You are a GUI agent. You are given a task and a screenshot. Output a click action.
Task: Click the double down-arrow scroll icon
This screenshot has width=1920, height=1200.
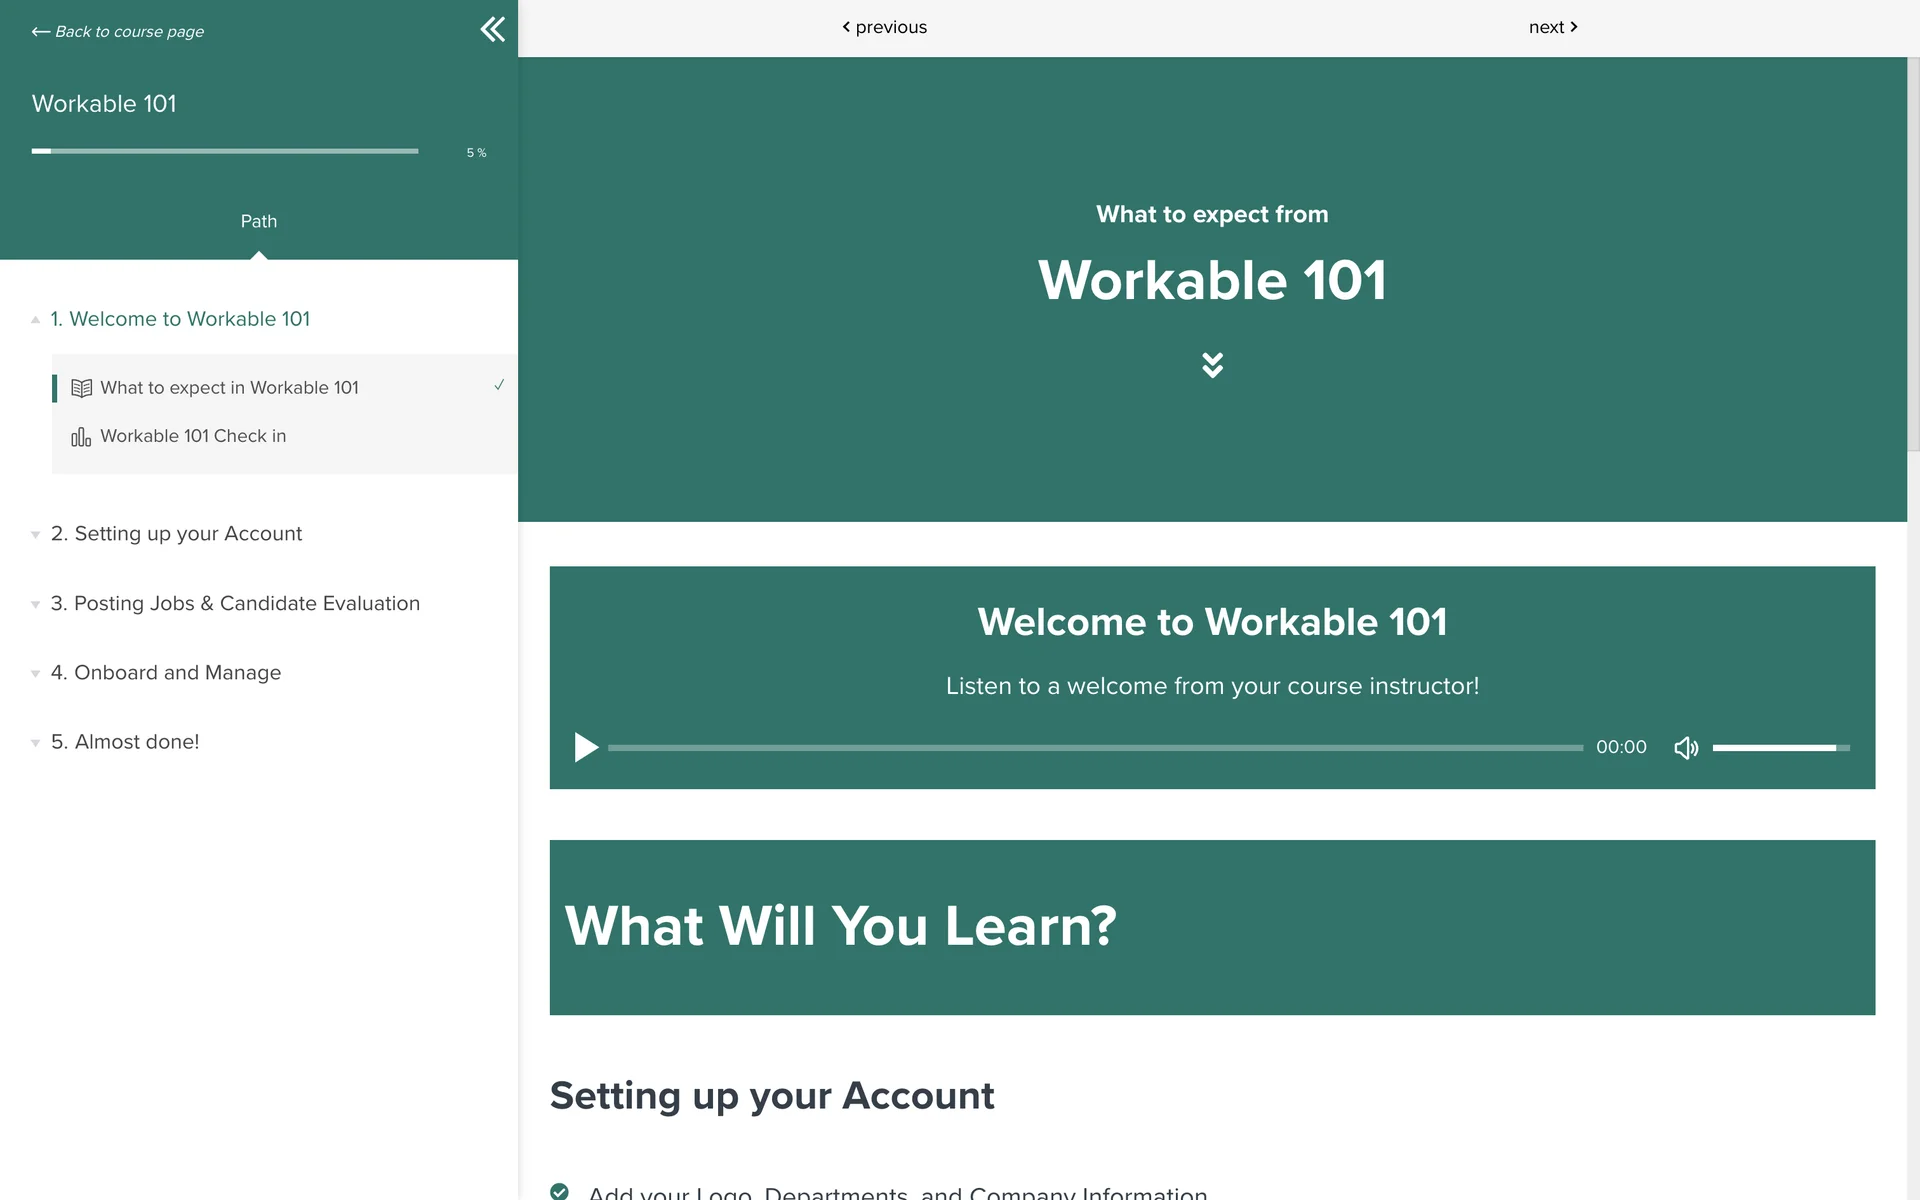(x=1212, y=365)
